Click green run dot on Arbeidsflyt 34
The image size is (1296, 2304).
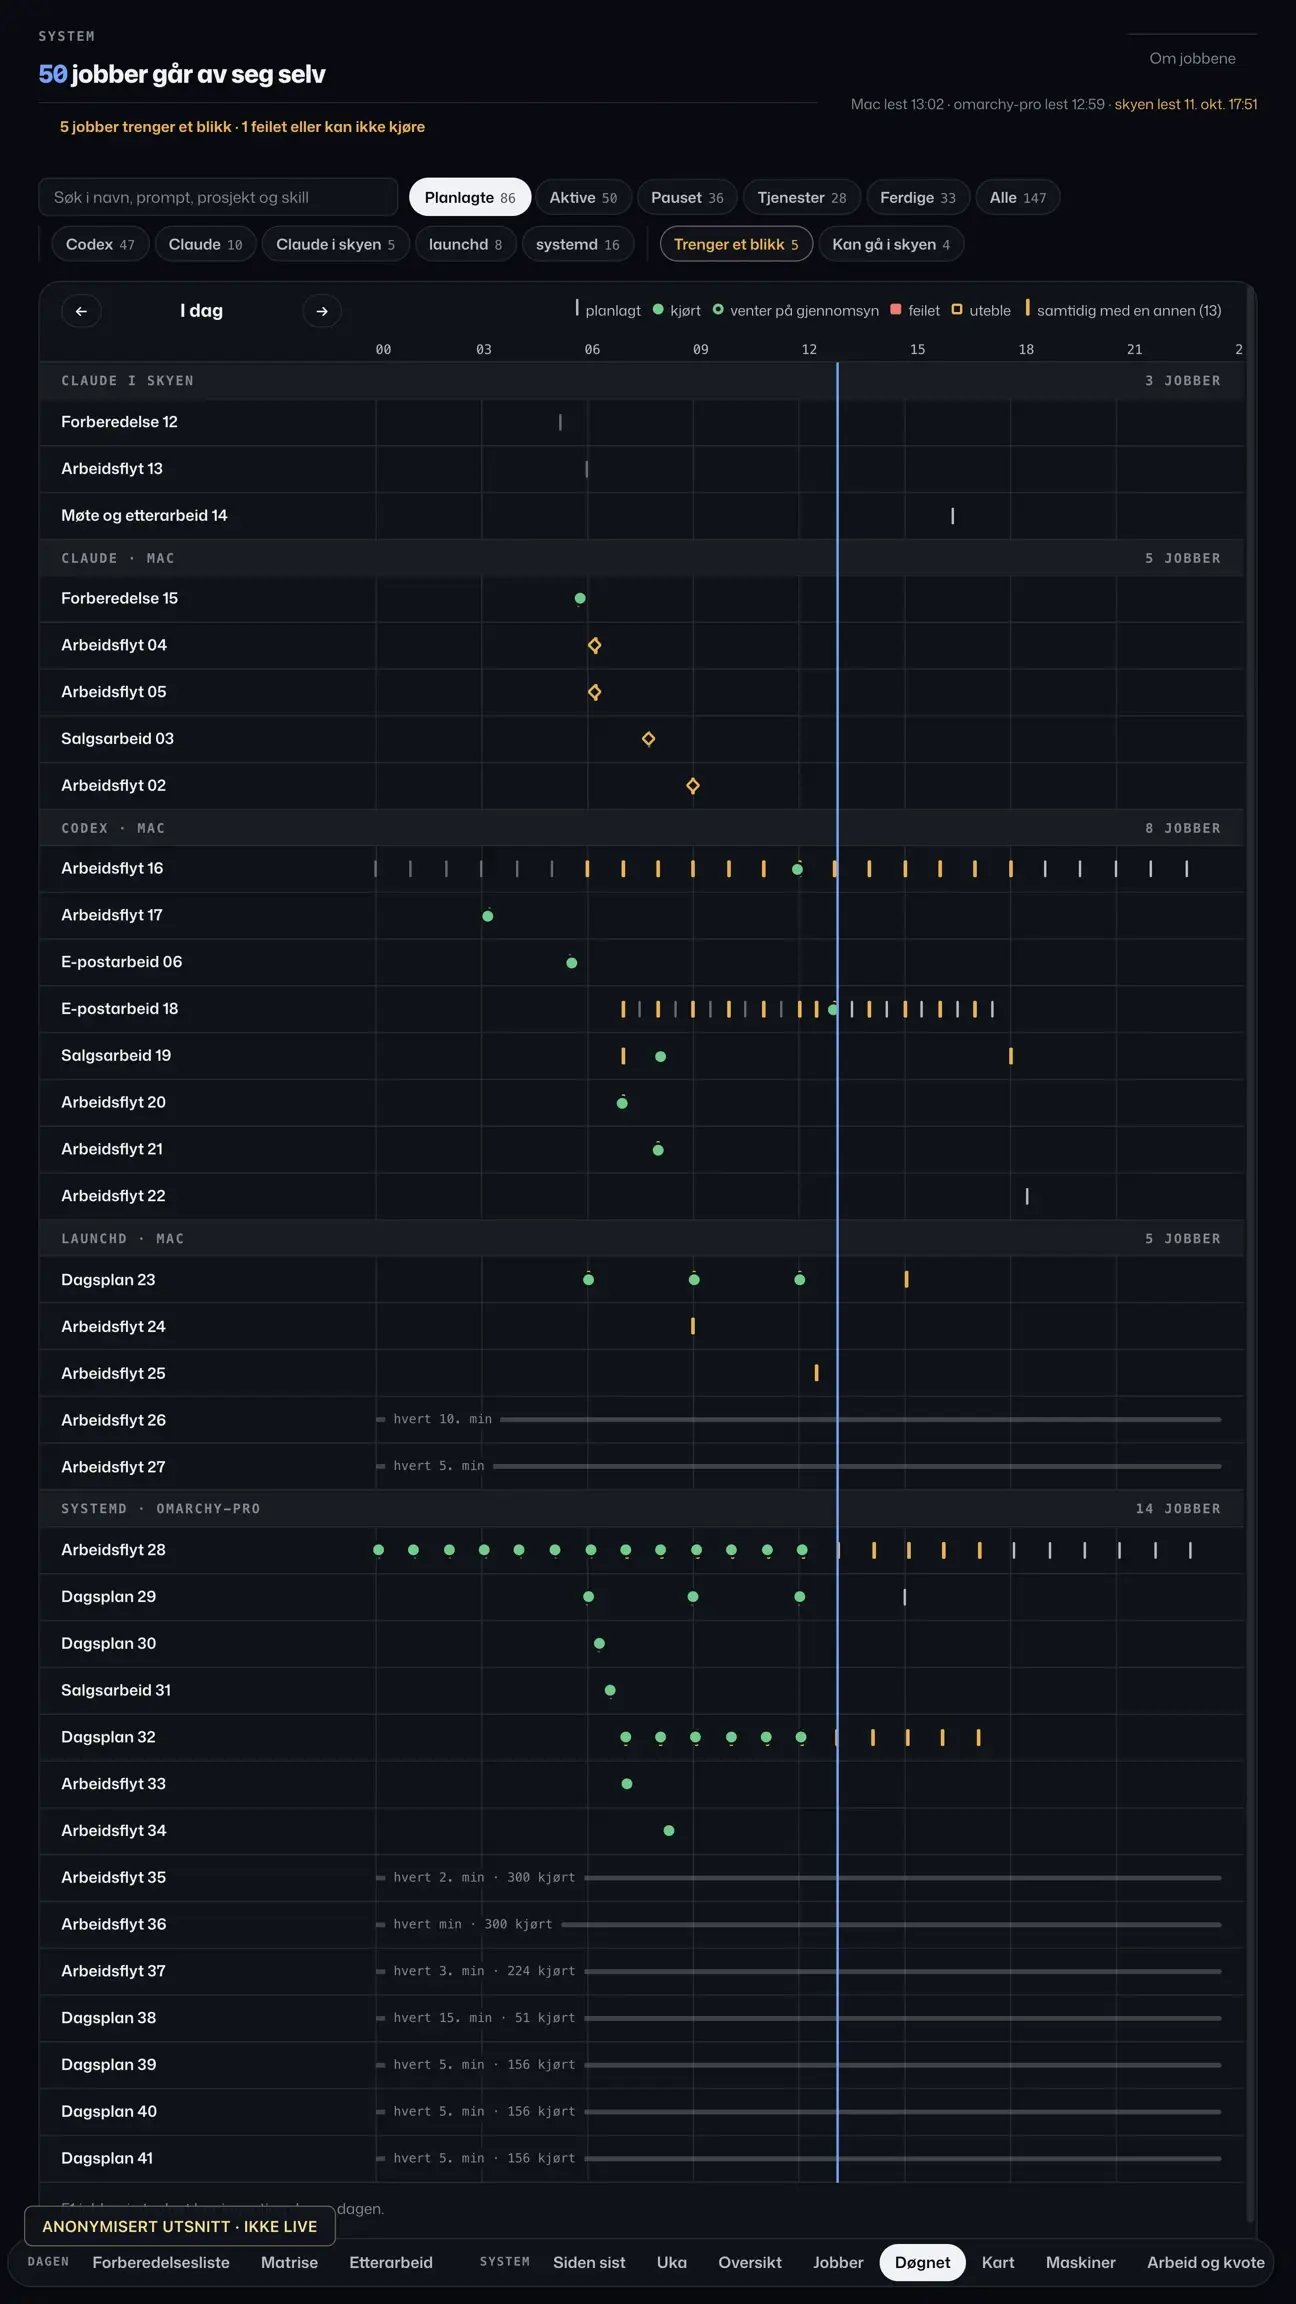pos(669,1831)
